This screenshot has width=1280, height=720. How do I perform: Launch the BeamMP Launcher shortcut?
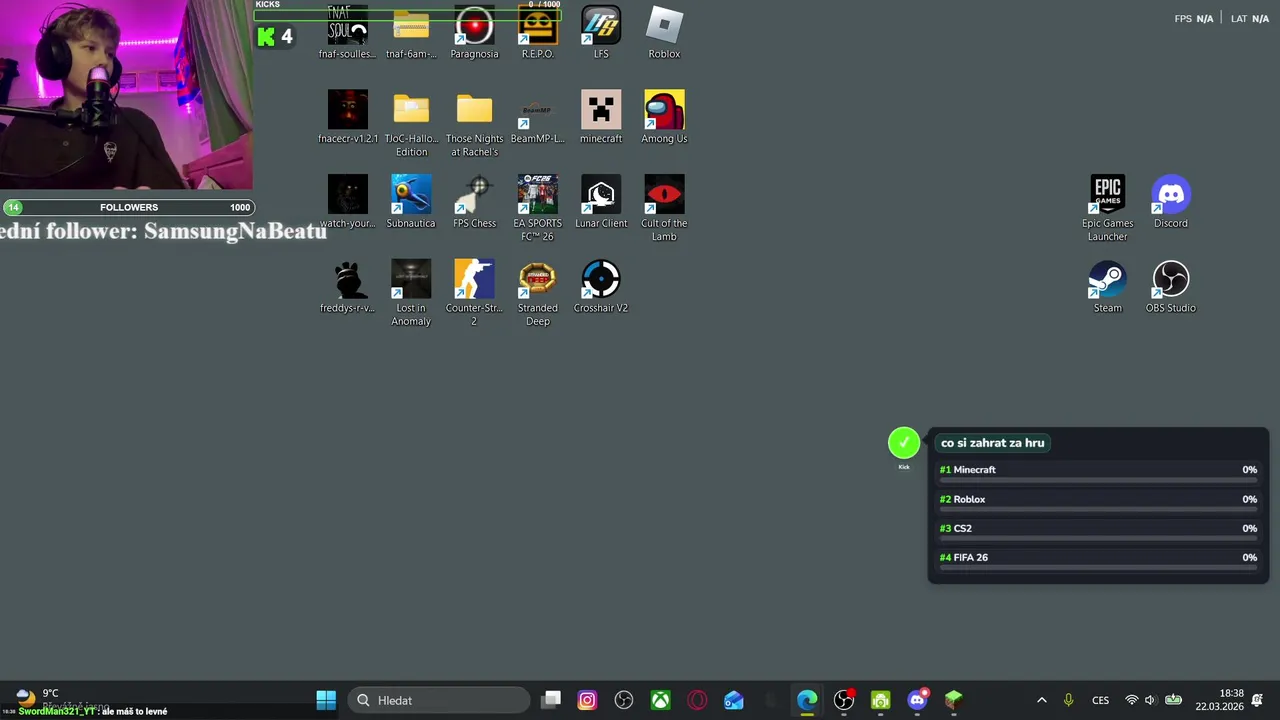537,117
